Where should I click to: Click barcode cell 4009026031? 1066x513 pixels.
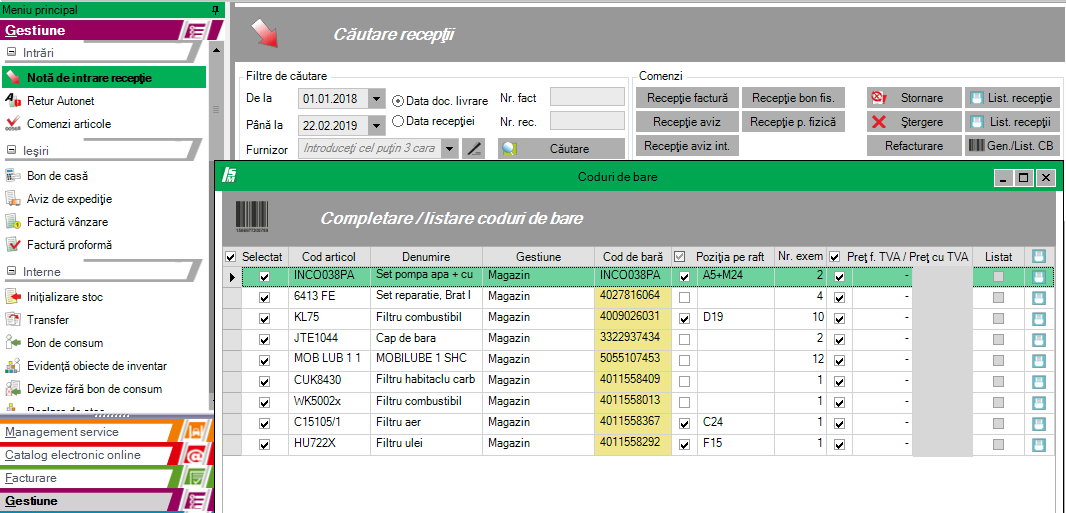click(633, 317)
